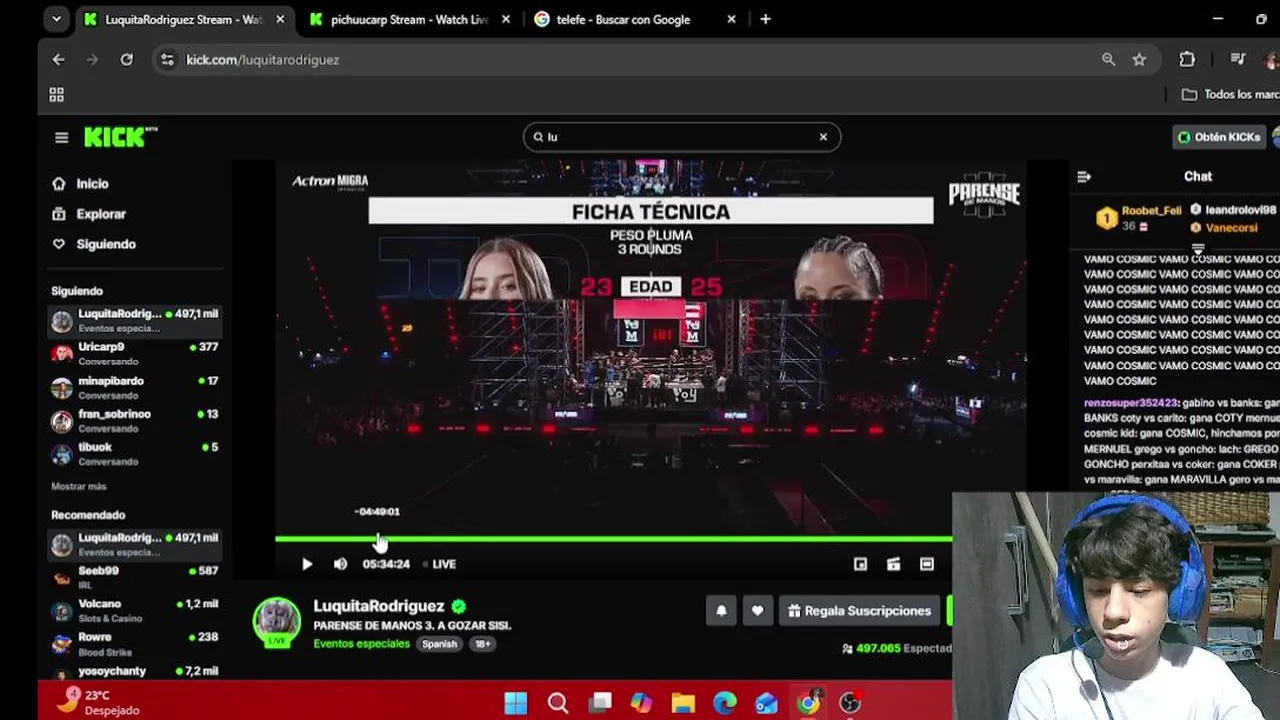Click the 18+ tag

point(482,644)
